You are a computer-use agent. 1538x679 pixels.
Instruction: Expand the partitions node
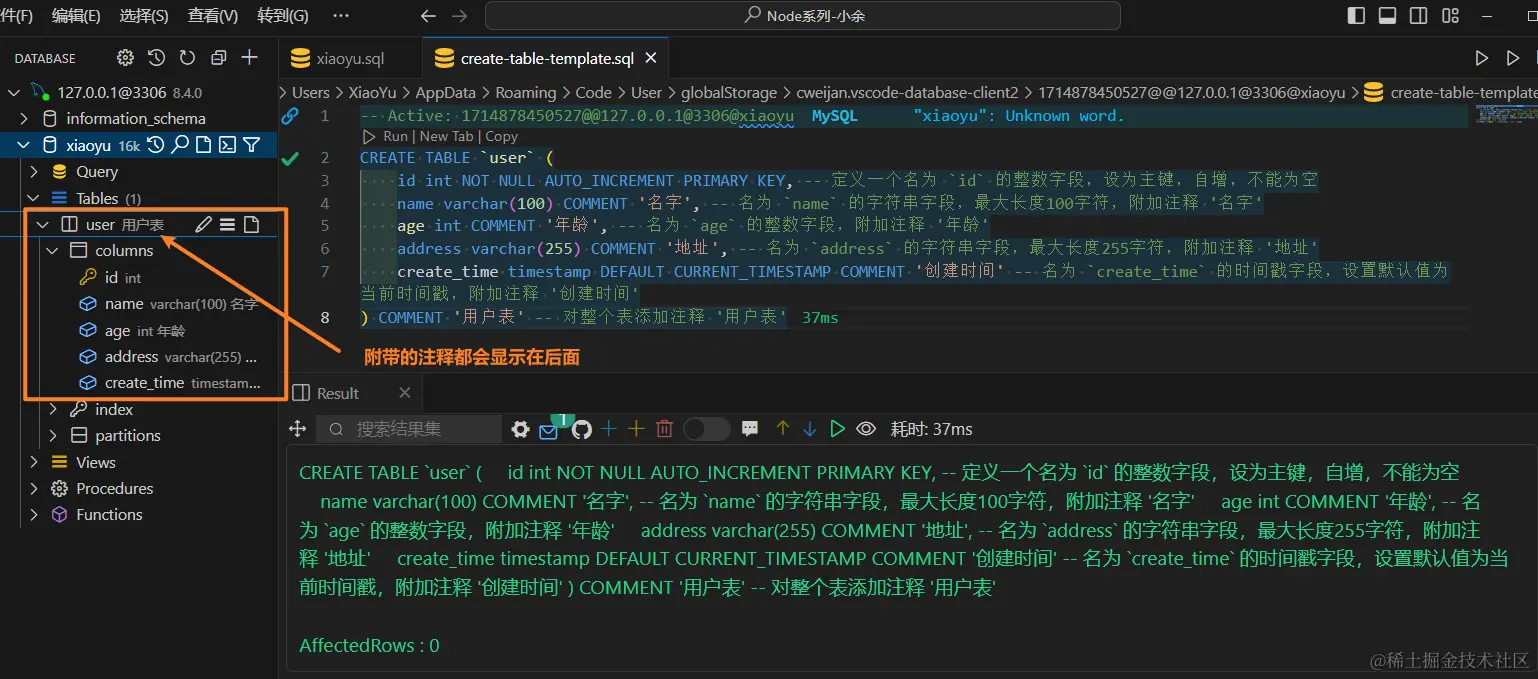click(x=54, y=435)
